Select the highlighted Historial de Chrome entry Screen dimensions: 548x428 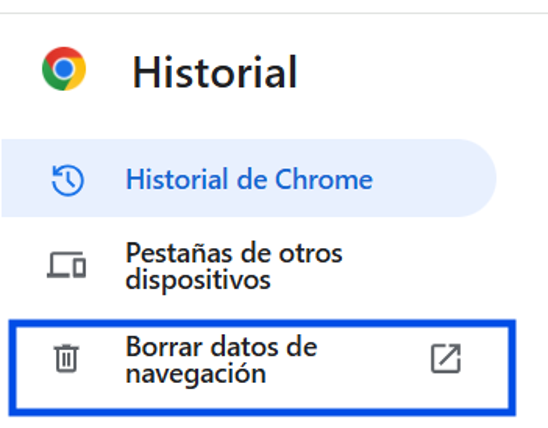pyautogui.click(x=249, y=178)
